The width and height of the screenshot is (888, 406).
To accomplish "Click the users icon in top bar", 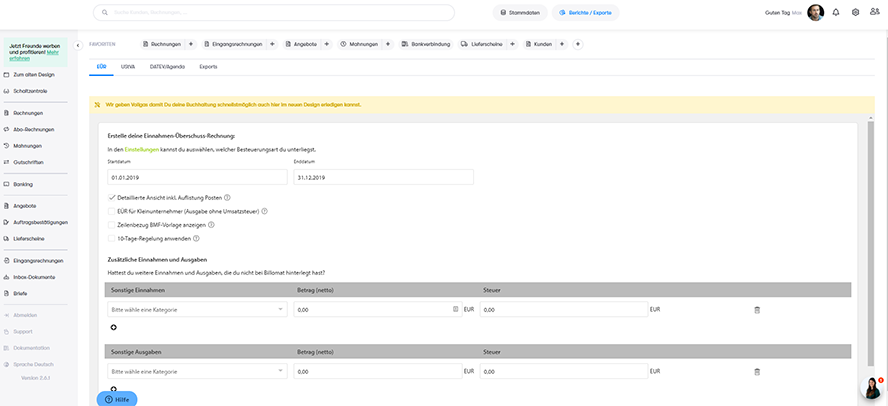I will [875, 13].
